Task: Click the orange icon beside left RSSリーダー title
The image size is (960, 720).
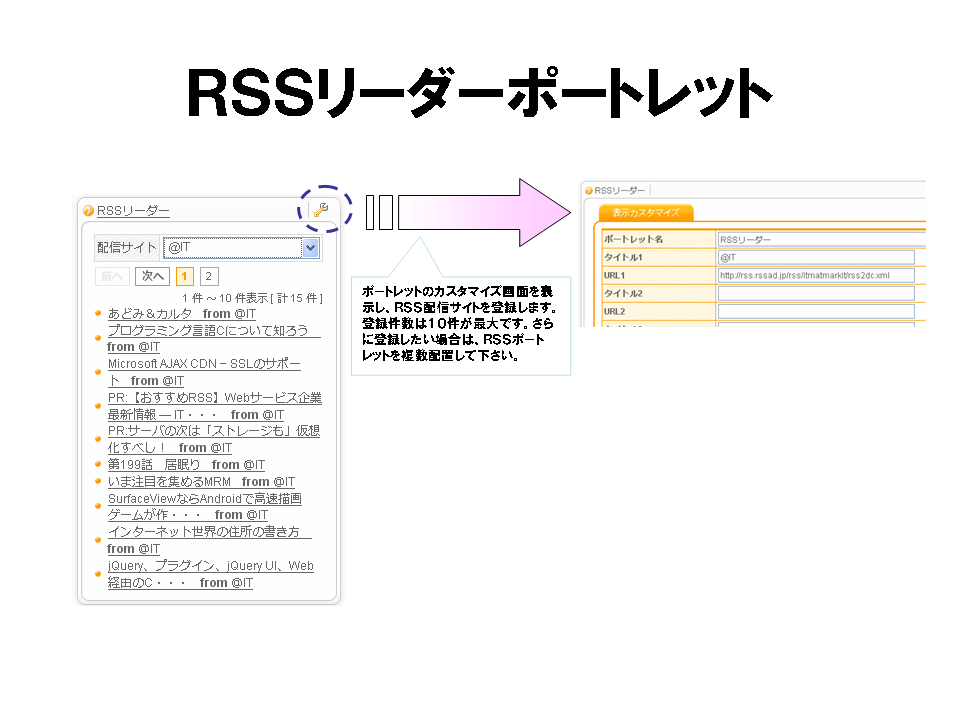Action: [89, 211]
